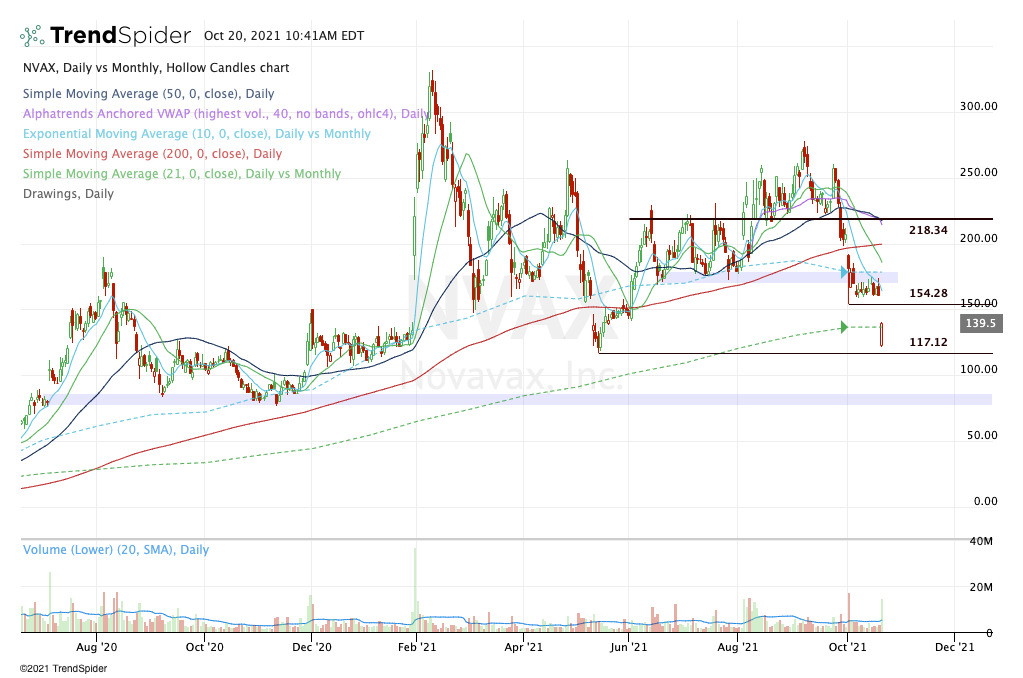Click the TrendSpider brand name text

[120, 36]
